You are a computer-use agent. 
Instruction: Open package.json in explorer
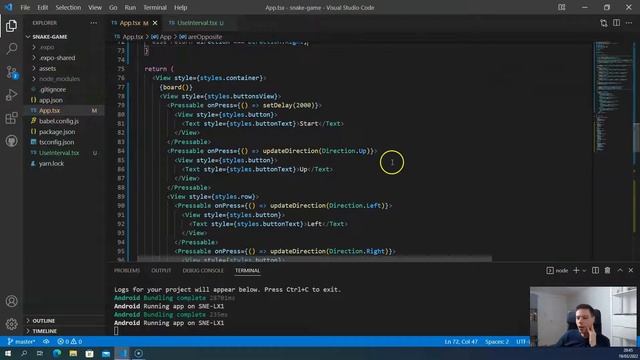(57, 132)
